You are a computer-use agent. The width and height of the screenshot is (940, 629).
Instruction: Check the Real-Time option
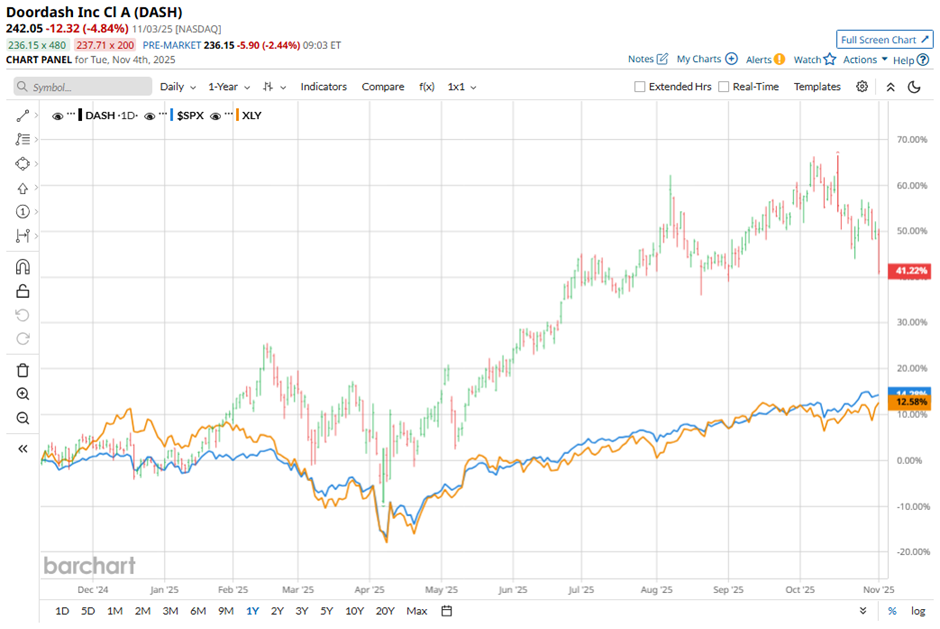pos(724,87)
